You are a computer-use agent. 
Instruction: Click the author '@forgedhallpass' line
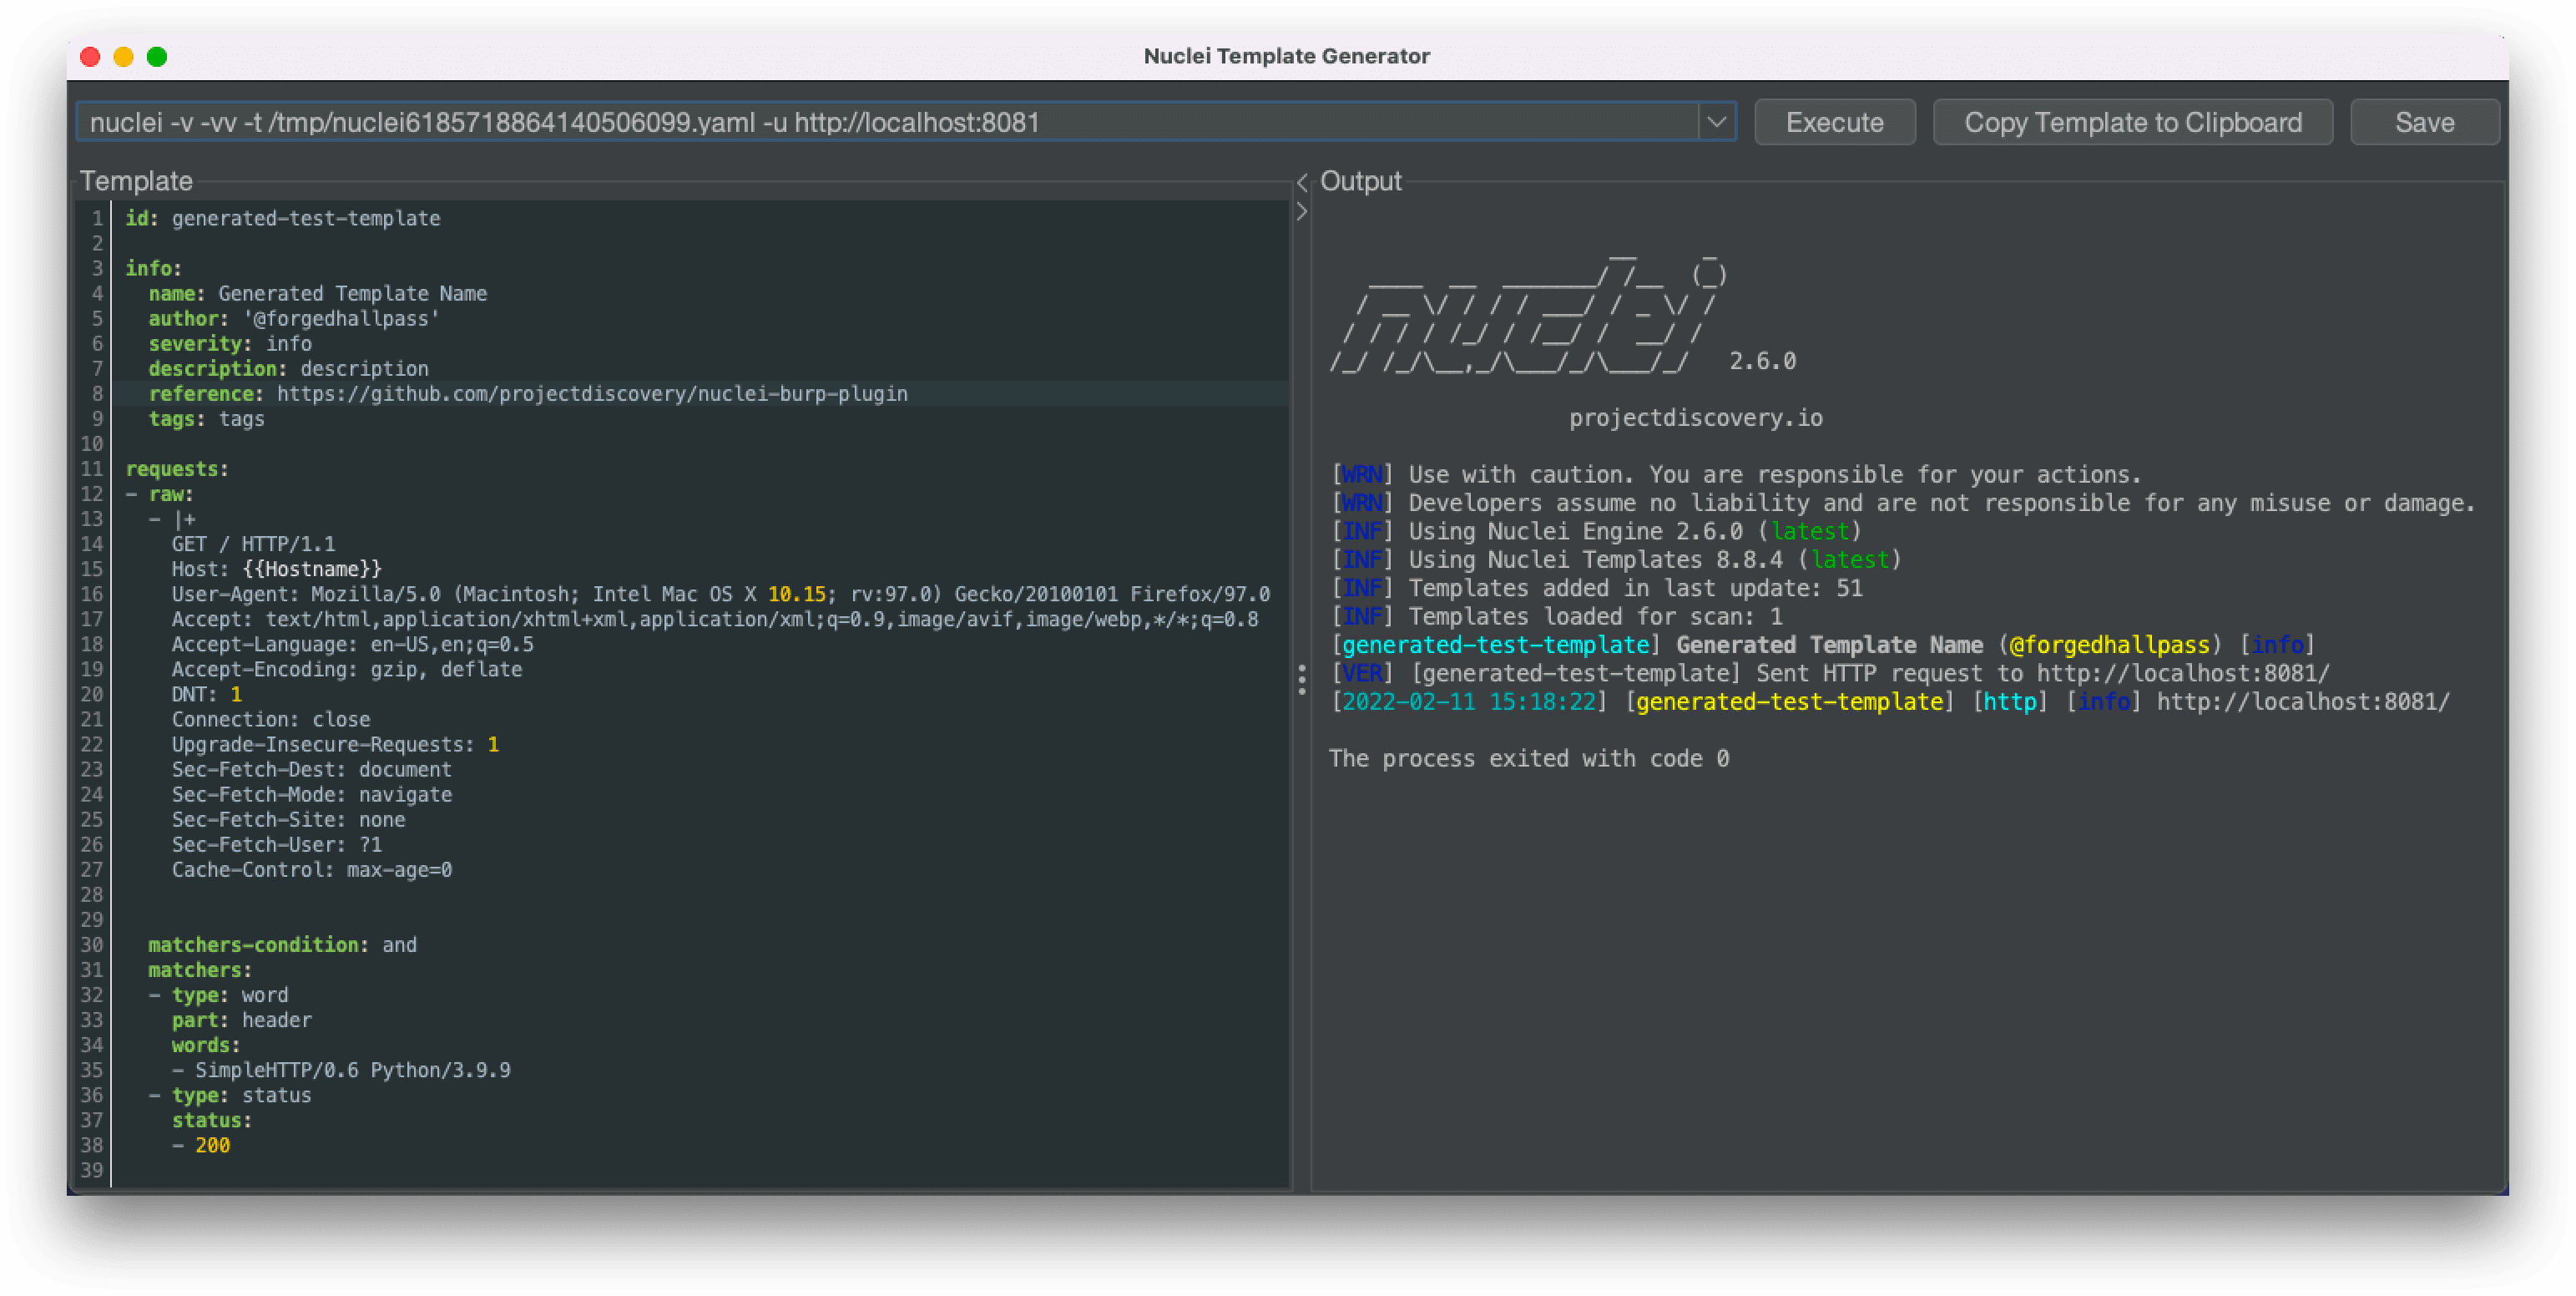(294, 319)
